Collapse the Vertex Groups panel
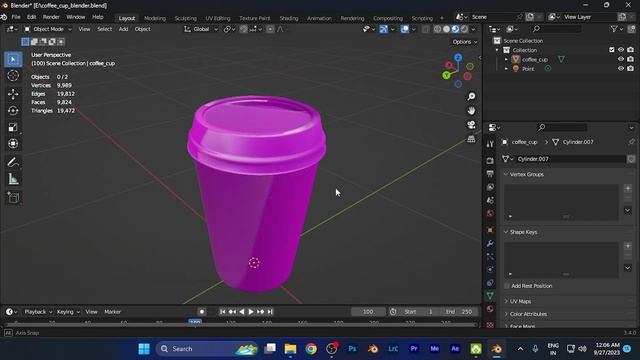 [x=527, y=175]
